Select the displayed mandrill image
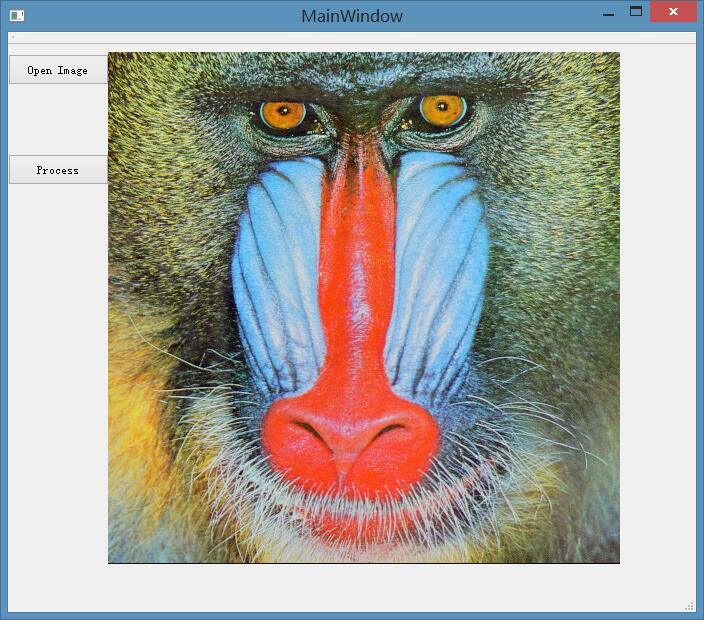 364,308
